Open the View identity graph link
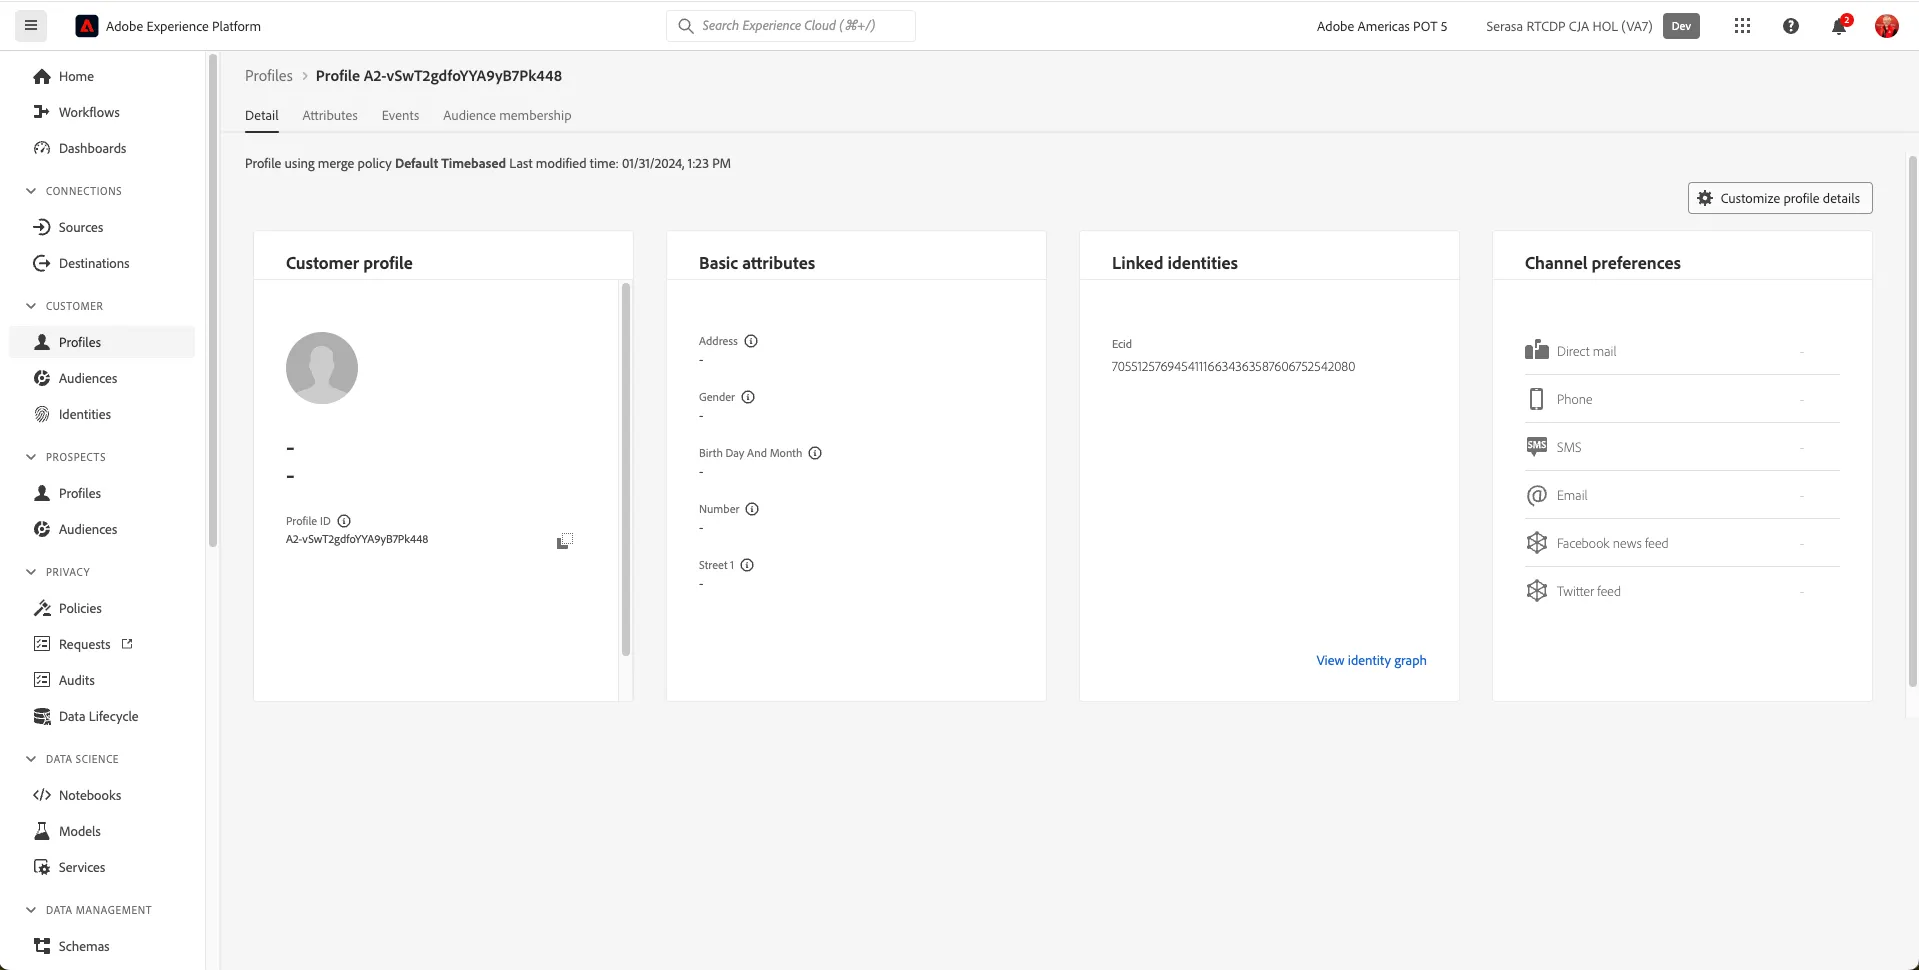The image size is (1919, 970). click(x=1371, y=660)
